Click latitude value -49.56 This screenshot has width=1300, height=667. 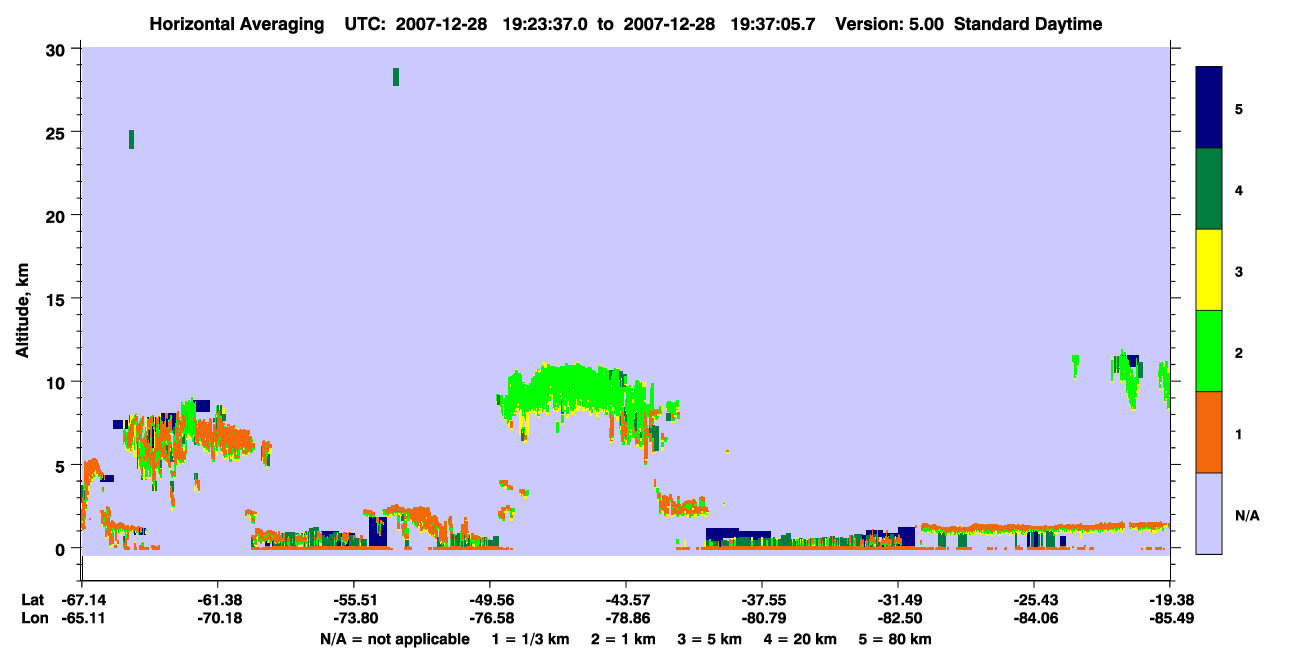490,600
